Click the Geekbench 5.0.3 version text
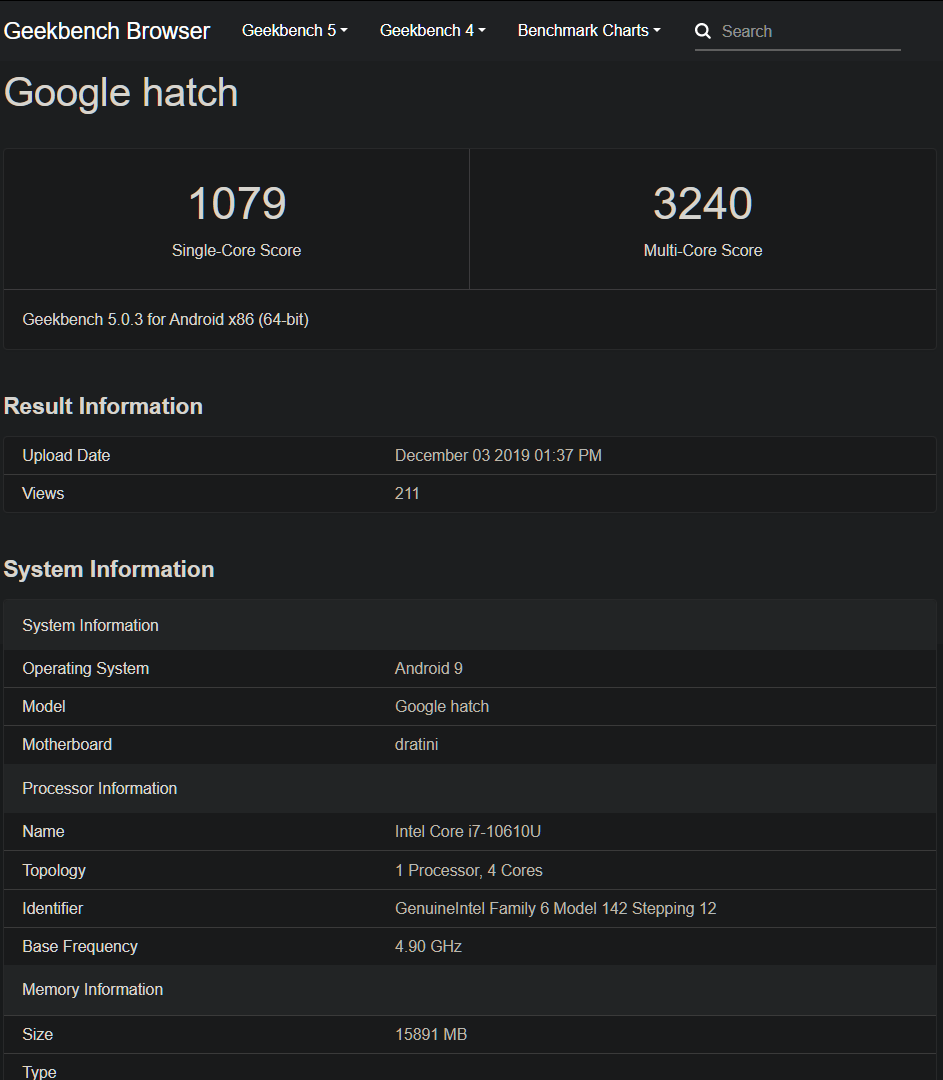Viewport: 943px width, 1080px height. 165,320
